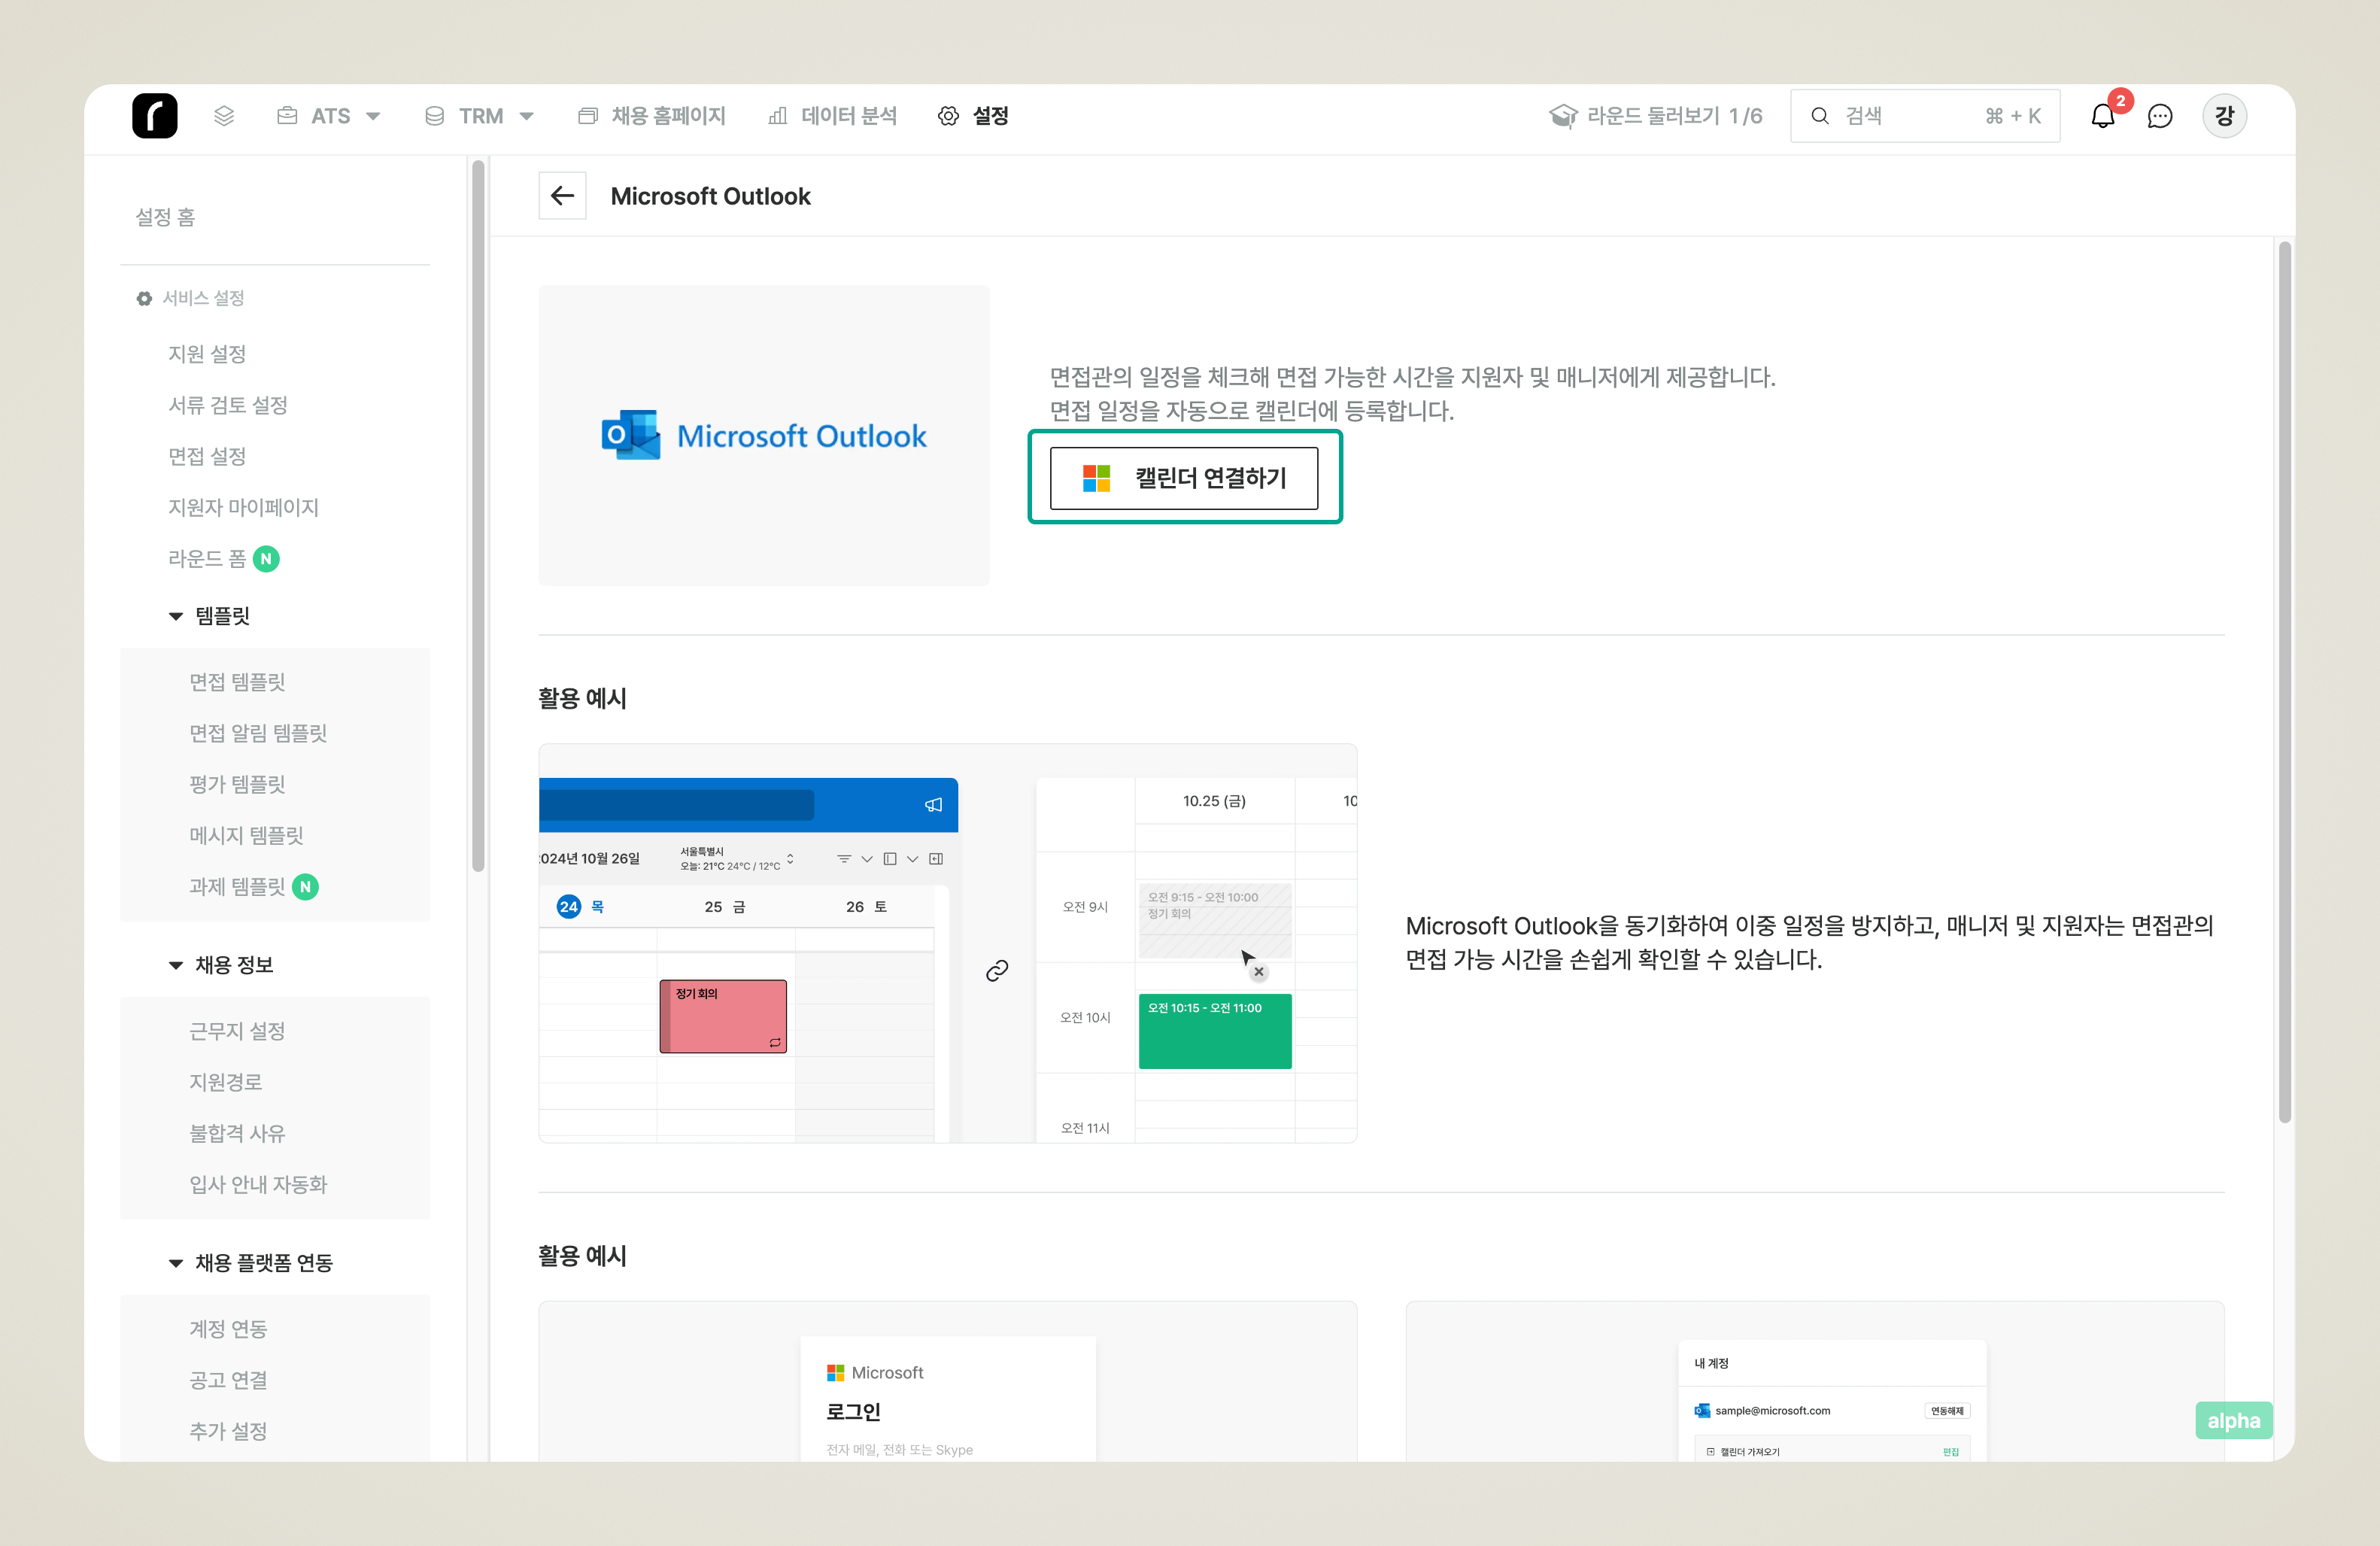Open the ATS dropdown menu
The width and height of the screenshot is (2380, 1546).
[329, 116]
